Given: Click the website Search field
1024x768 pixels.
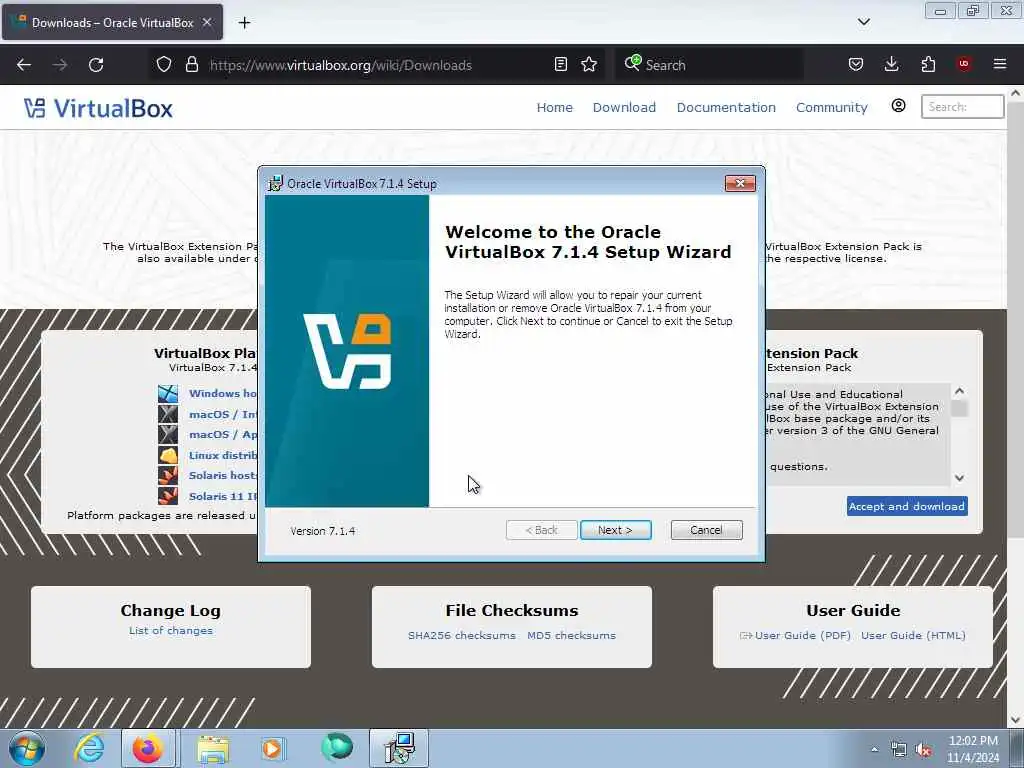Looking at the screenshot, I should click(962, 106).
